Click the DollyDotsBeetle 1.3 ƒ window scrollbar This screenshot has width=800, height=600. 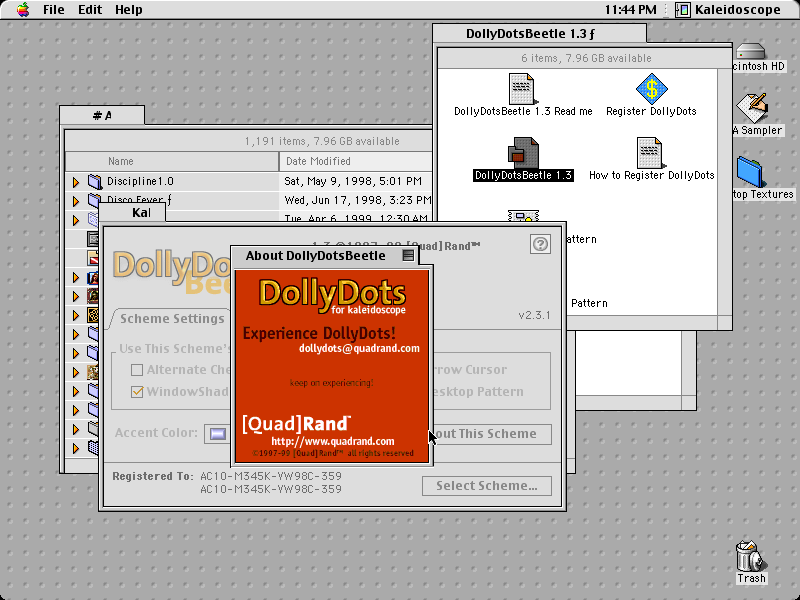coord(724,191)
